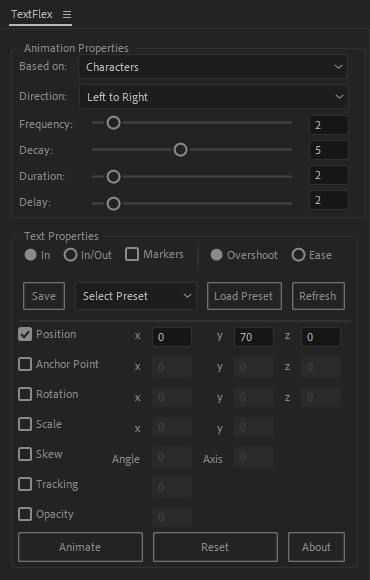The width and height of the screenshot is (370, 580).
Task: Click the Delay slider handle
Action: click(x=114, y=203)
